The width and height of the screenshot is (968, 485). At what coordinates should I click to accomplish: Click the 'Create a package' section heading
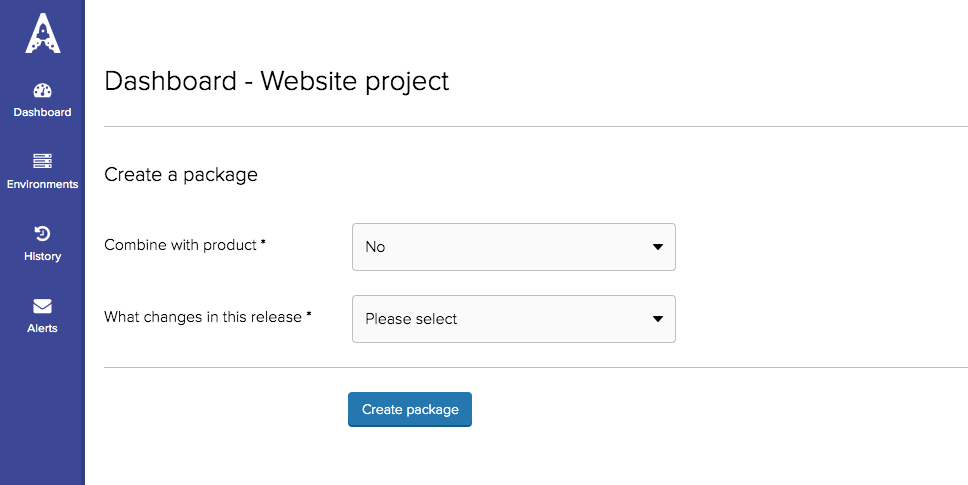(x=180, y=175)
